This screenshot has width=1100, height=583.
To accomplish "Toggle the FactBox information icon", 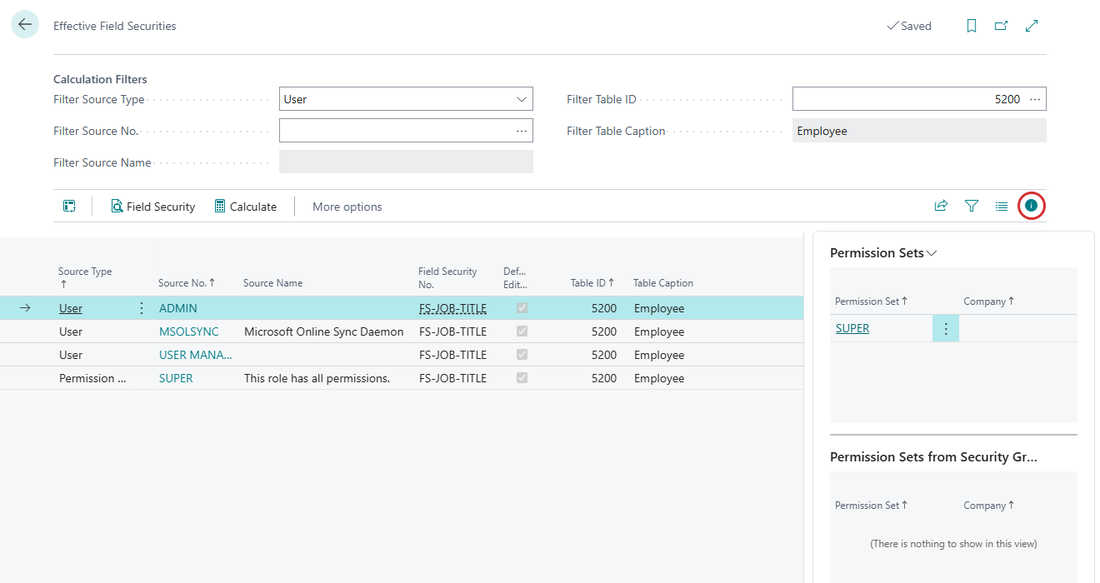I will click(1031, 206).
